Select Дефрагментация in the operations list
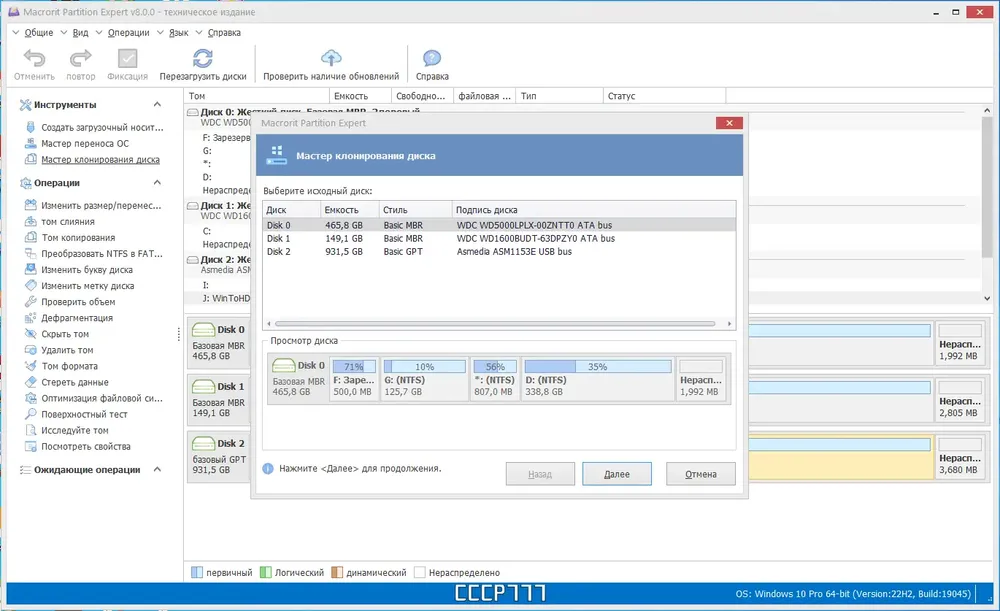This screenshot has height=611, width=1000. click(77, 318)
